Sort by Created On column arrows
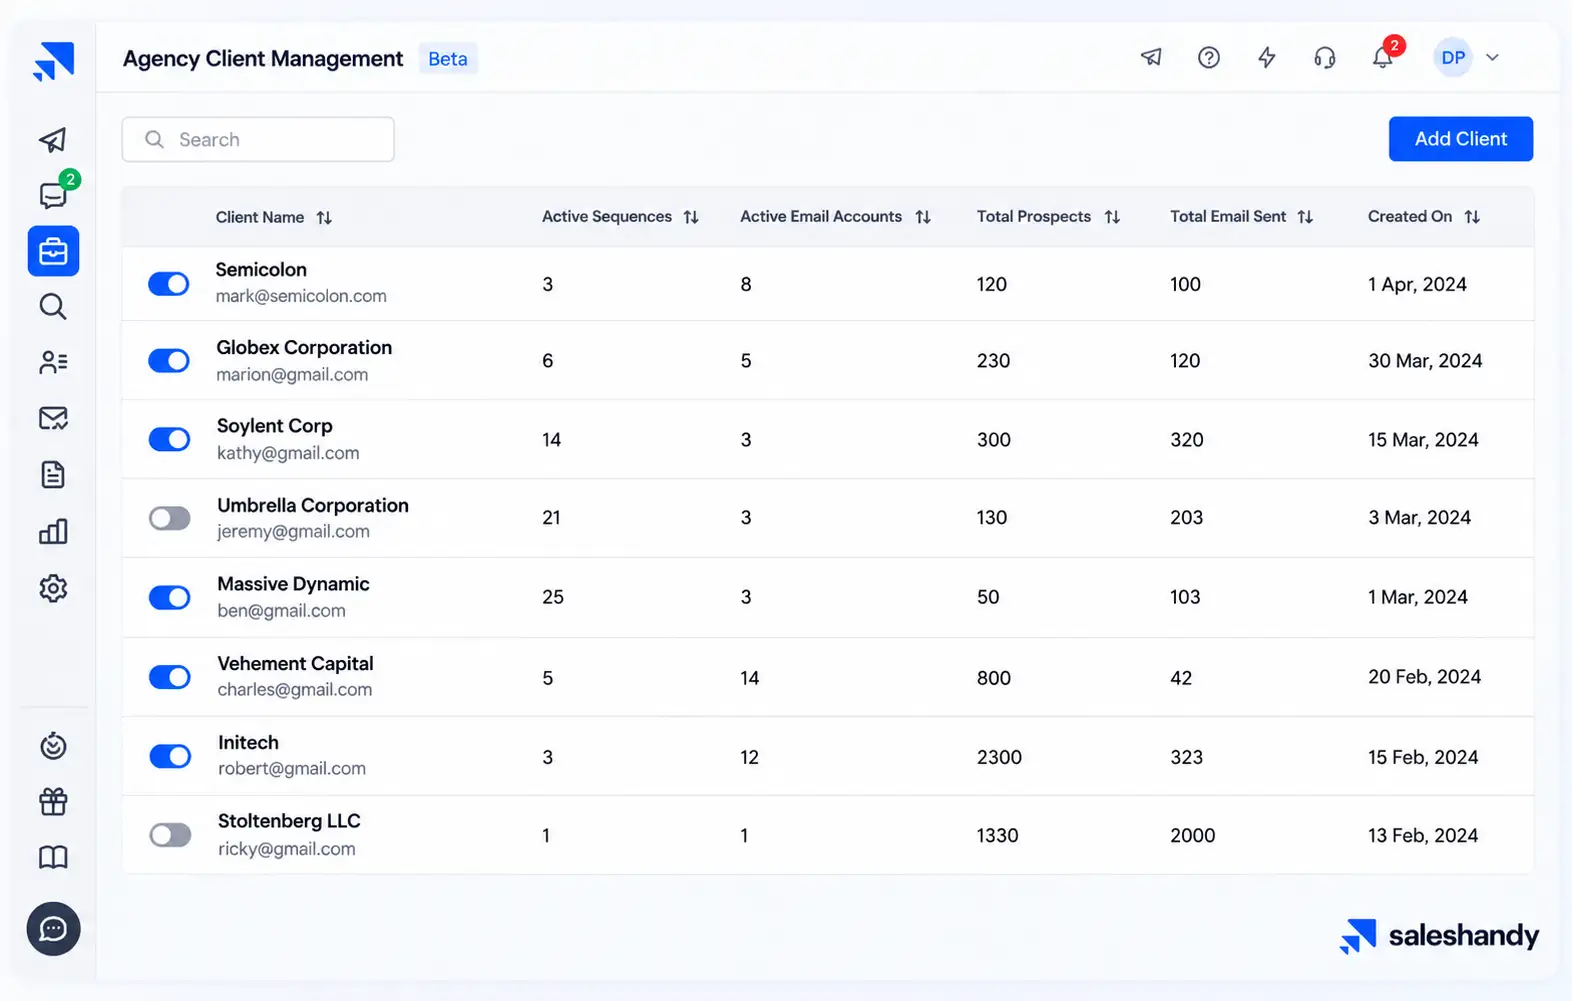This screenshot has width=1572, height=1001. (1472, 217)
